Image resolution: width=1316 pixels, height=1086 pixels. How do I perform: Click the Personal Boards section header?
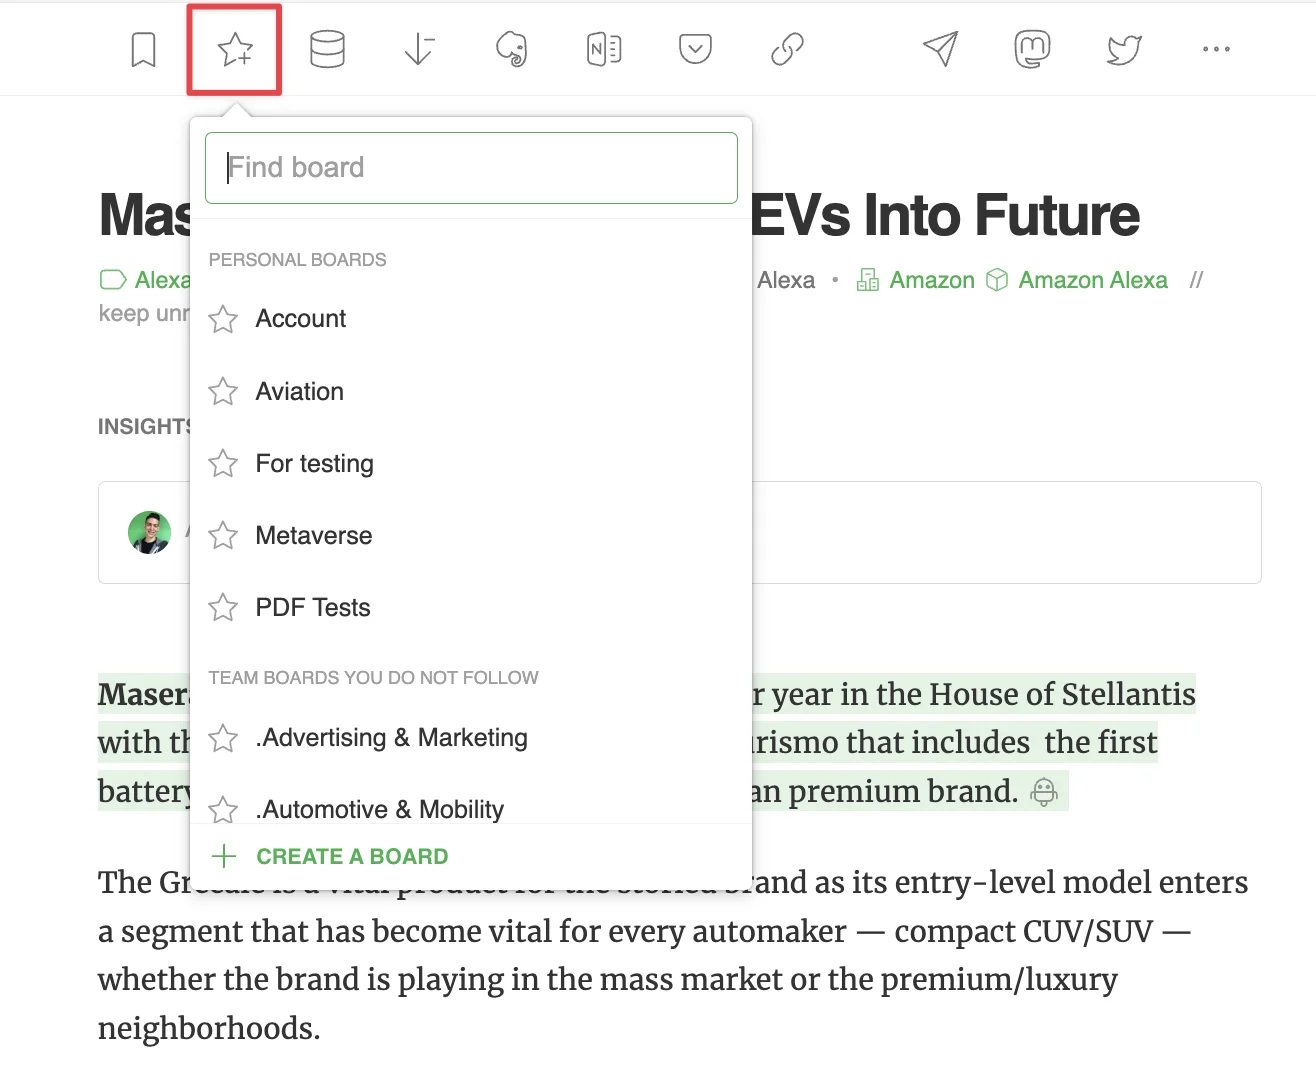coord(297,260)
